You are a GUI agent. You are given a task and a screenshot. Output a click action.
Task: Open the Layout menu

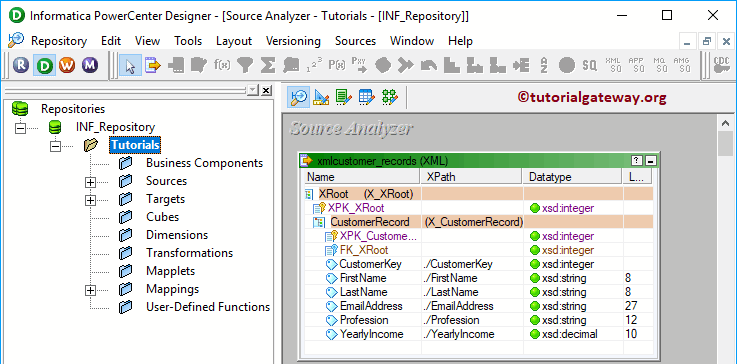point(234,41)
